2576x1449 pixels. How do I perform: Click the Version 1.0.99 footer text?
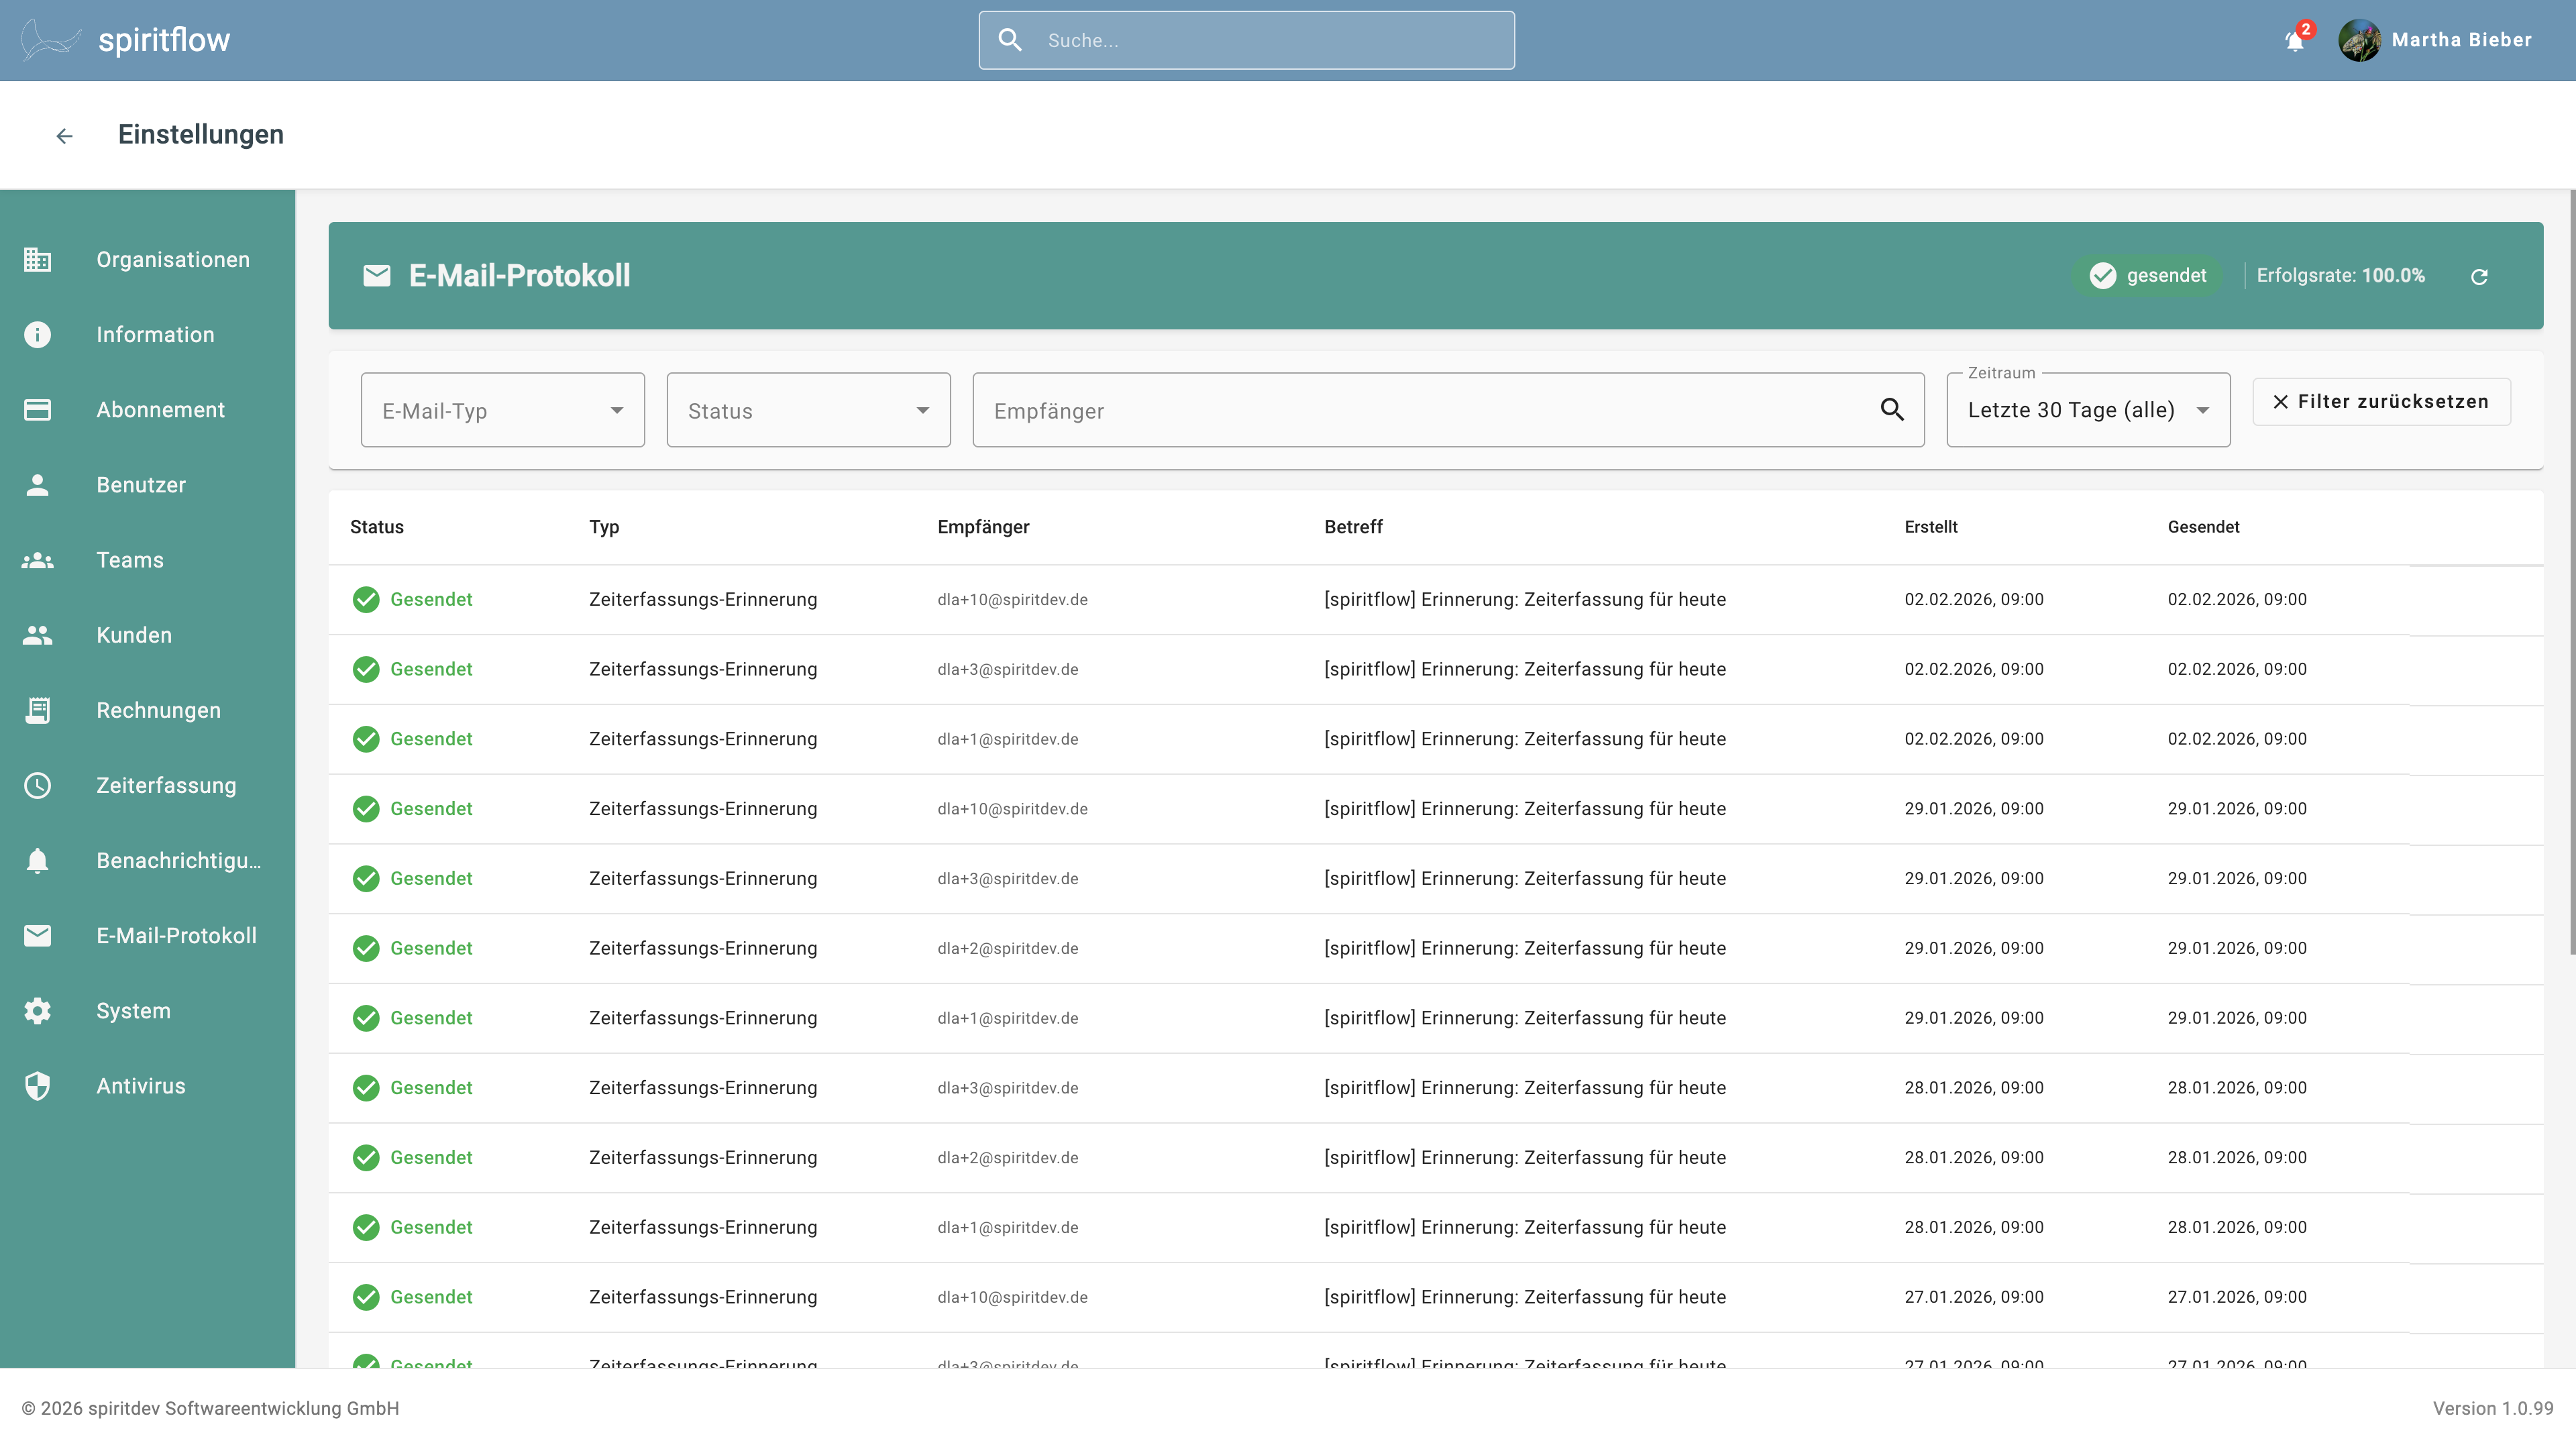2493,1408
